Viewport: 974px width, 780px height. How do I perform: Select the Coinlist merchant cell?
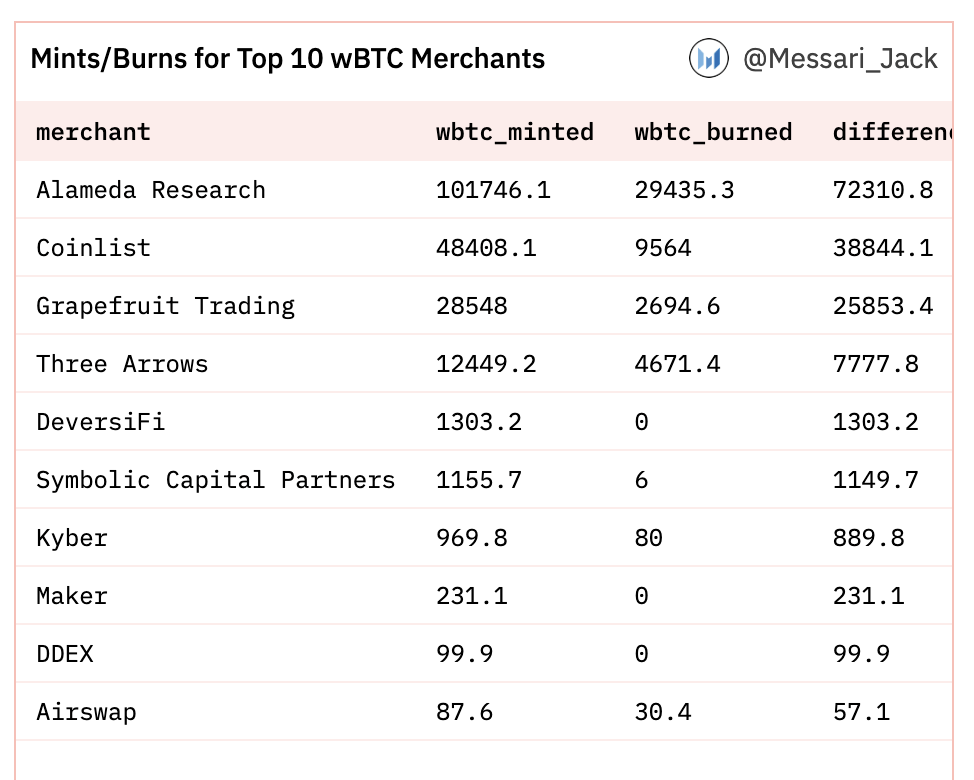[x=93, y=248]
